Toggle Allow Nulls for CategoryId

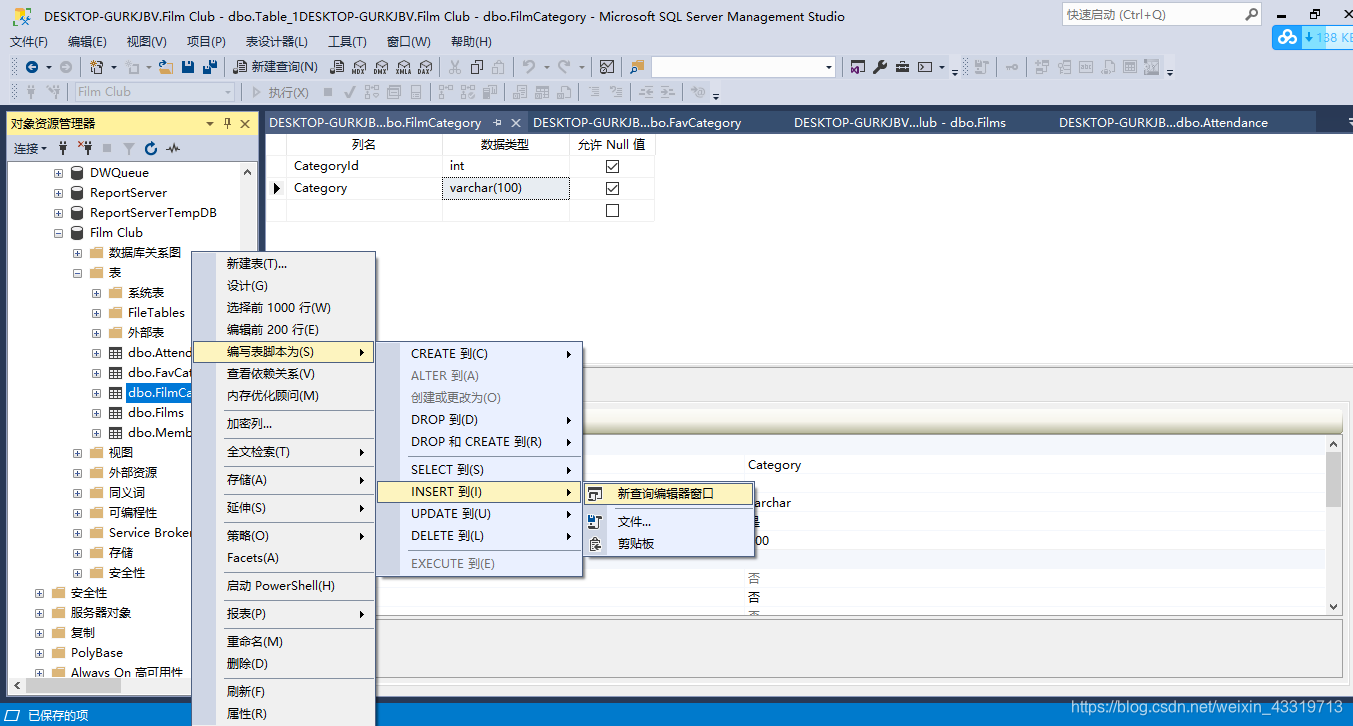(612, 166)
